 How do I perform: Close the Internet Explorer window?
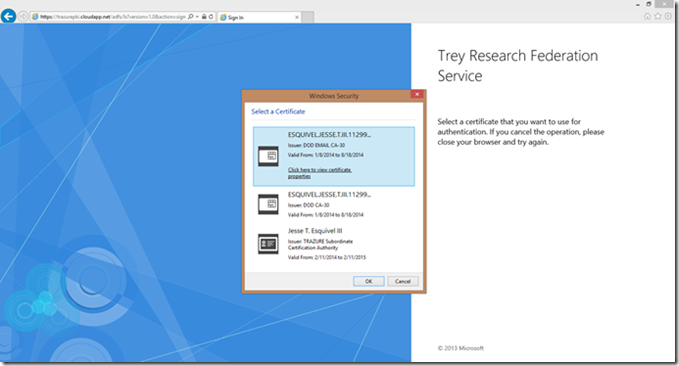[664, 4]
